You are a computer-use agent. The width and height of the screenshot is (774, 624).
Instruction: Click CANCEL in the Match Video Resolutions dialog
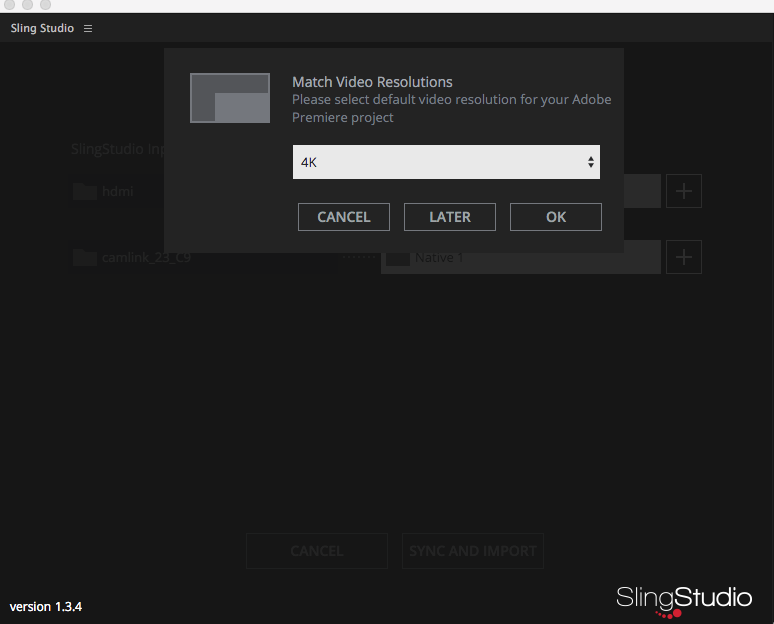pos(344,217)
